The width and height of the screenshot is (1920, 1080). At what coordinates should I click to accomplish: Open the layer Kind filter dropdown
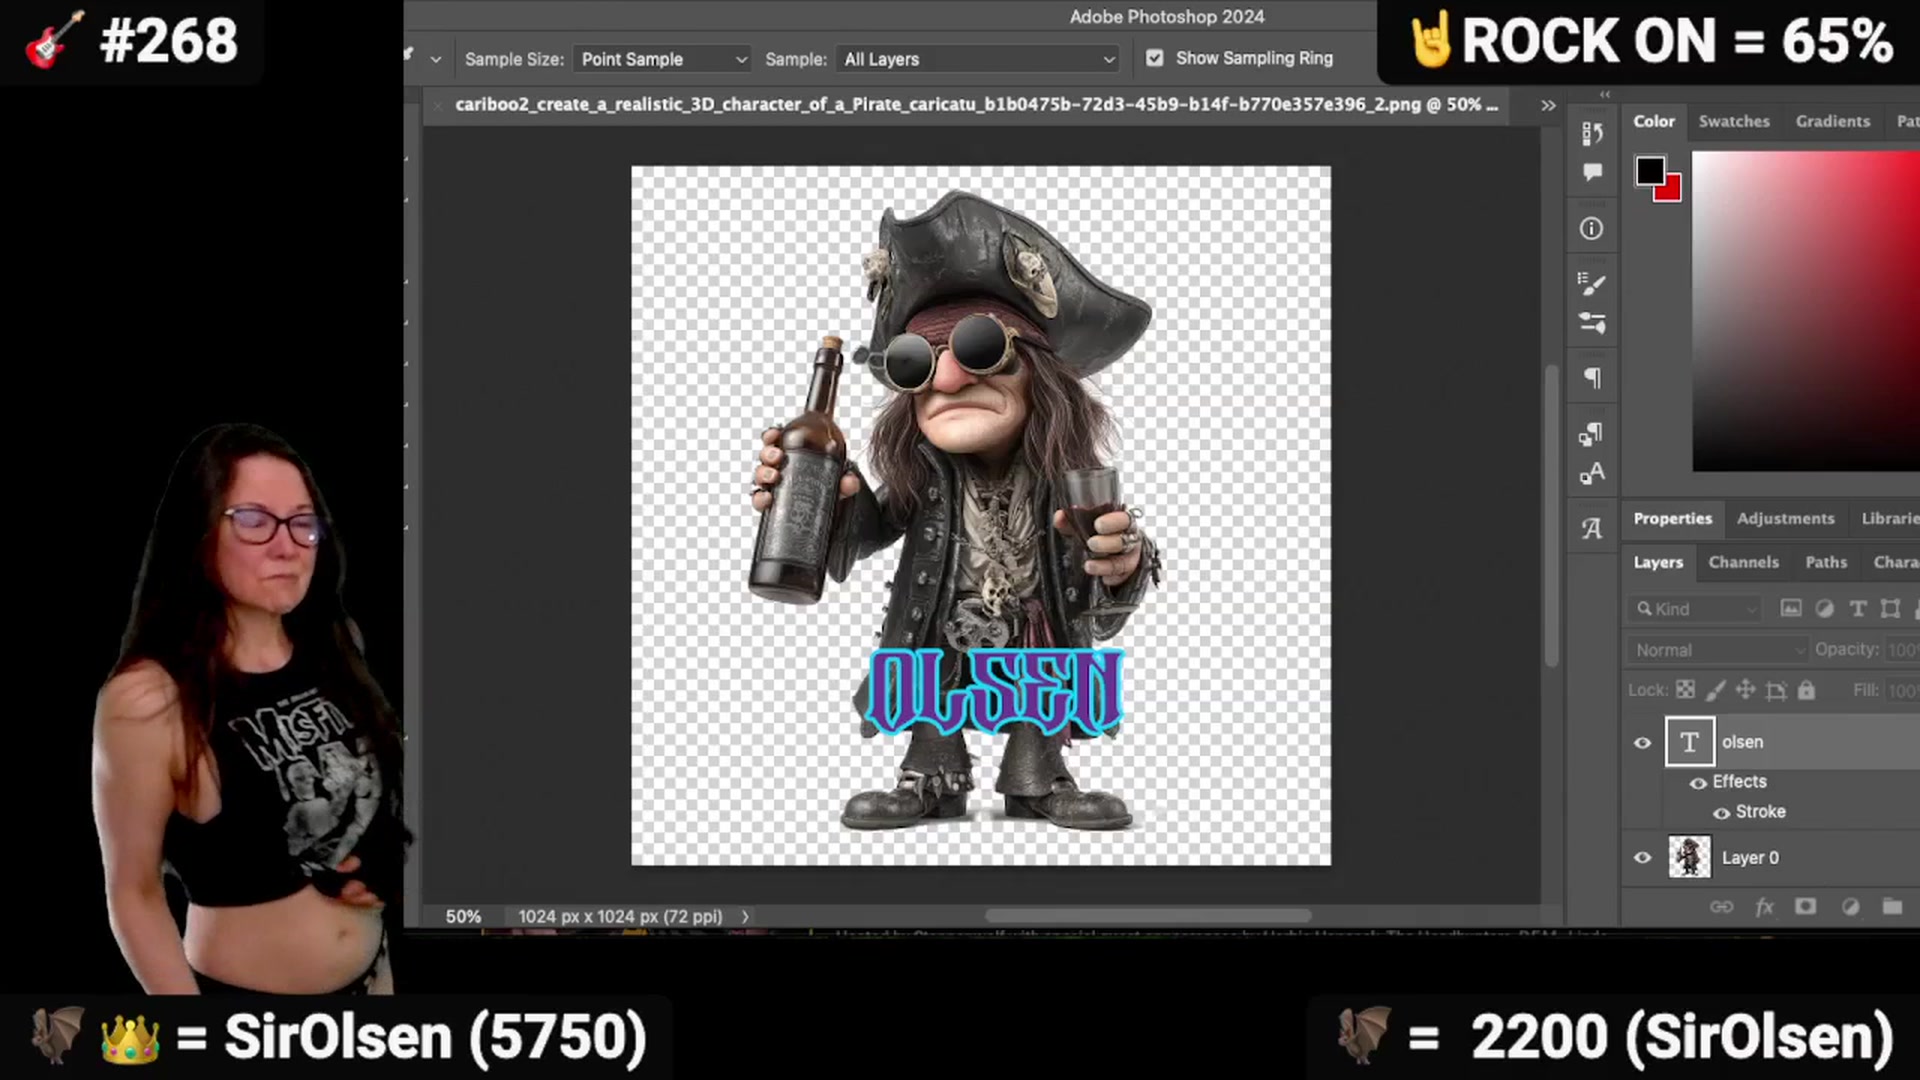1696,608
